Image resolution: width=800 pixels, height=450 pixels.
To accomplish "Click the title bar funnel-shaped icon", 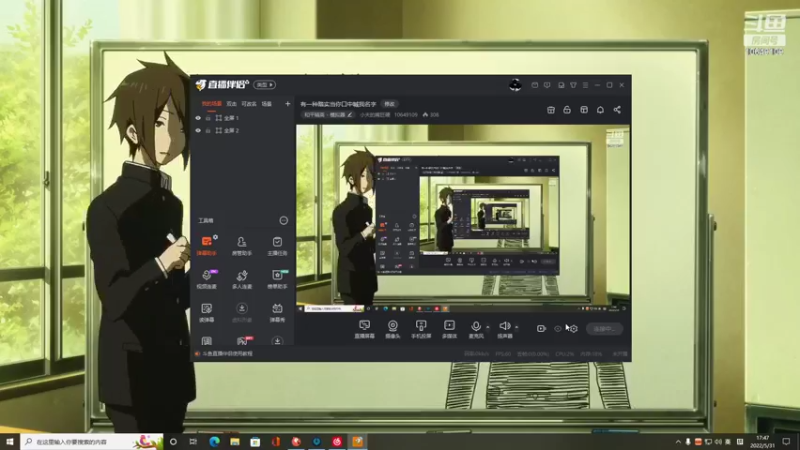I will (573, 85).
